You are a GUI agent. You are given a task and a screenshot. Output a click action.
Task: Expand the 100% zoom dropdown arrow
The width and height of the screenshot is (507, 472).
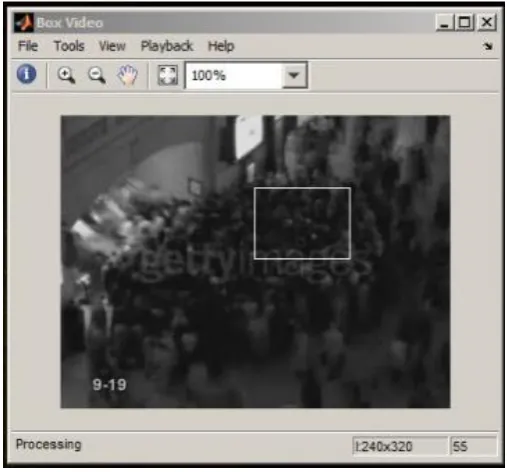(x=294, y=75)
